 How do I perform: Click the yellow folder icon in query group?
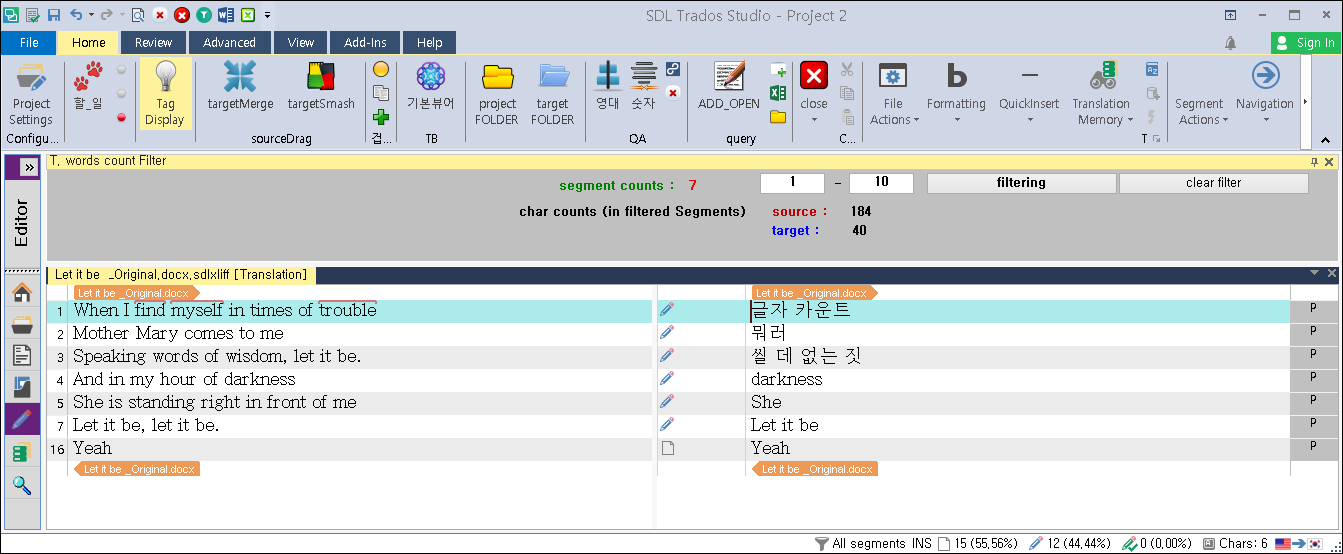coord(778,117)
